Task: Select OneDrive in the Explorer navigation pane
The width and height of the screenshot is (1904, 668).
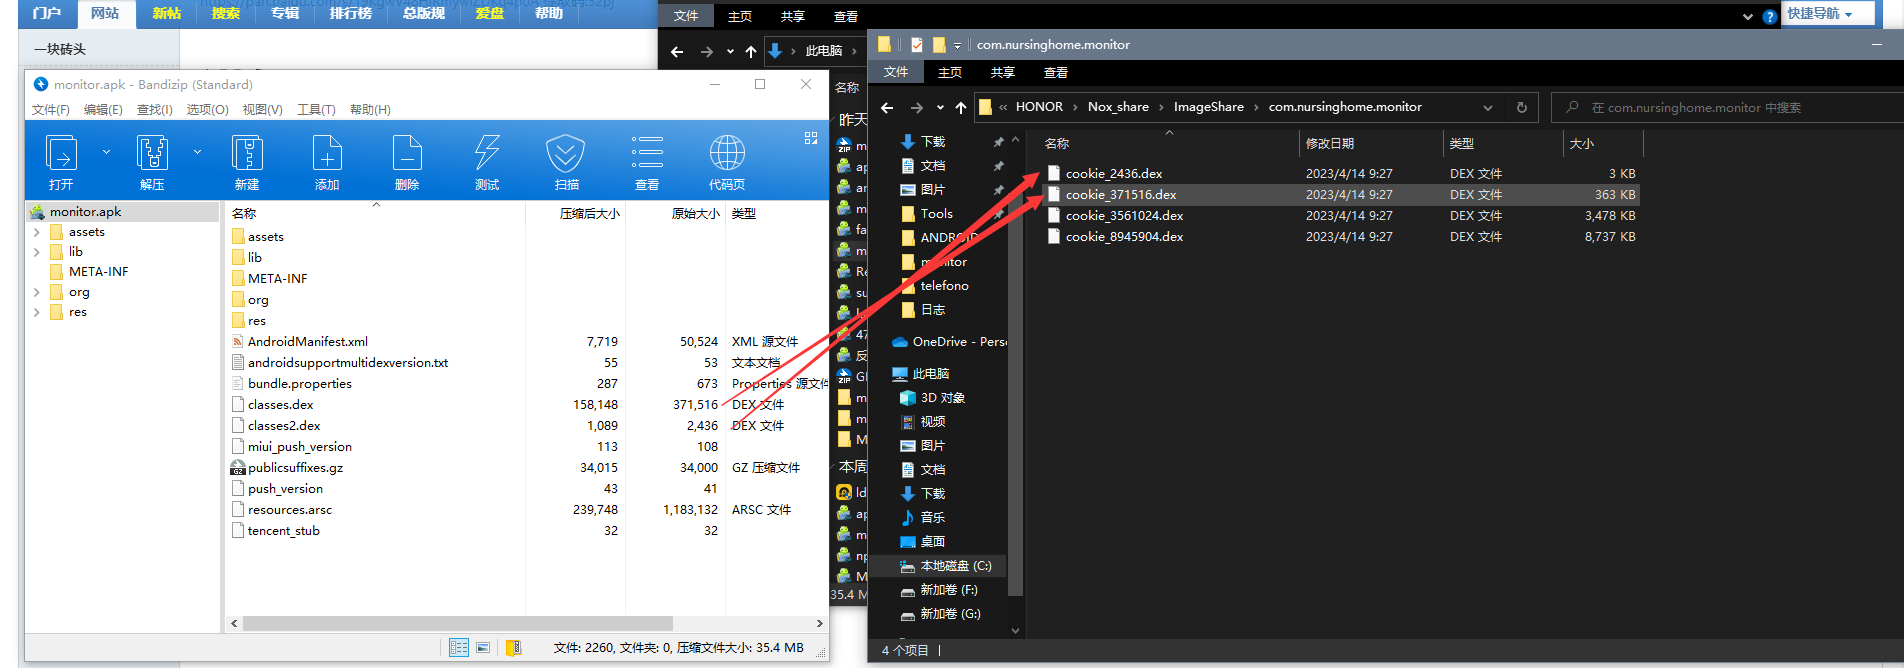Action: pos(948,342)
